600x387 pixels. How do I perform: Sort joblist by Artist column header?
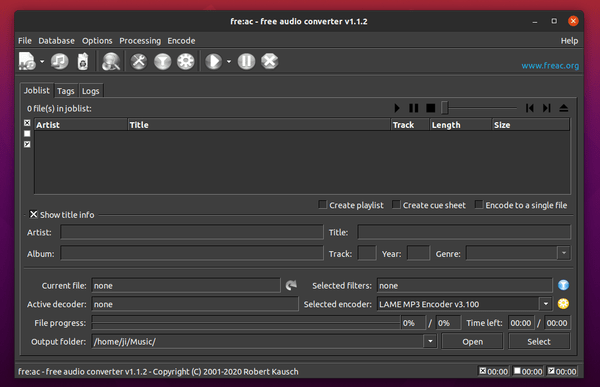(x=81, y=125)
